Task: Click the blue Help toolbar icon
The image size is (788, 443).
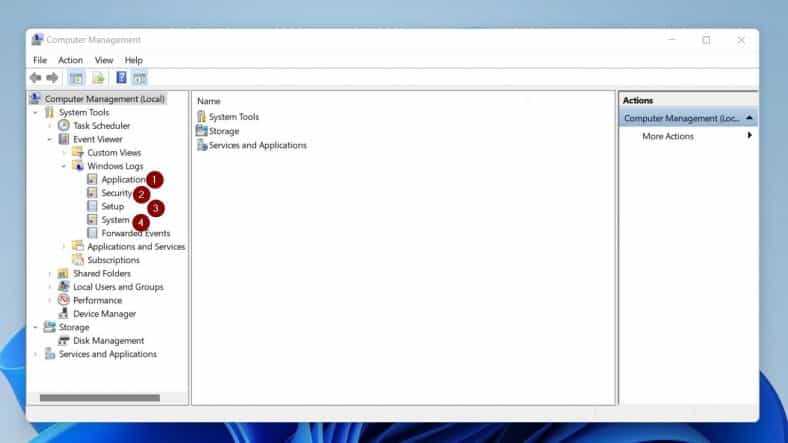Action: click(x=121, y=78)
